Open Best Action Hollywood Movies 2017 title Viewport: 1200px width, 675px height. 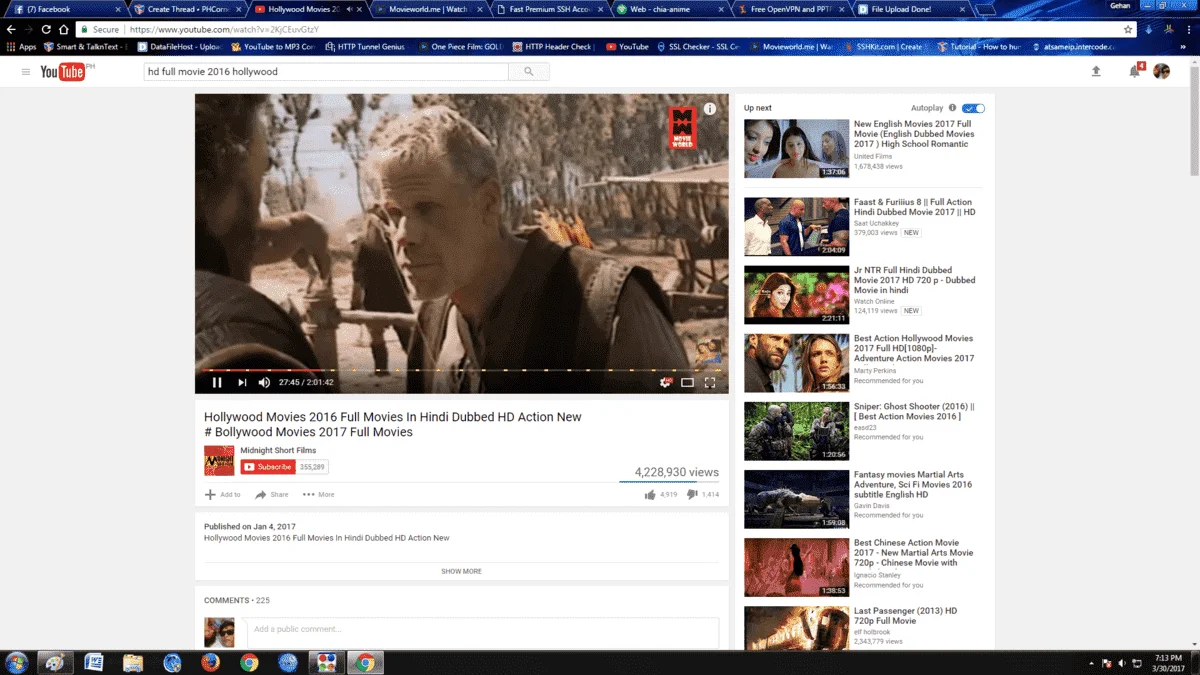(x=914, y=348)
